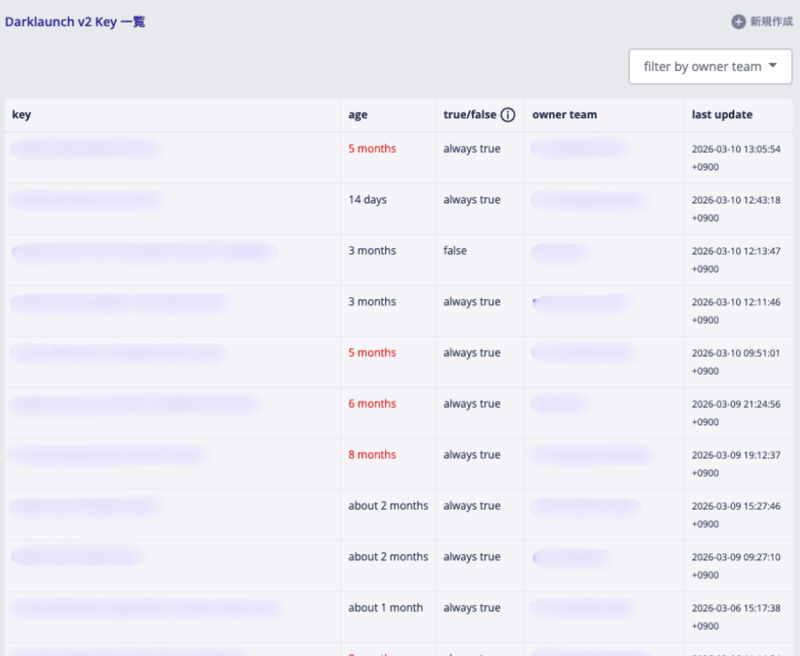Viewport: 800px width, 656px height.
Task: Click the age column header
Action: 358,115
